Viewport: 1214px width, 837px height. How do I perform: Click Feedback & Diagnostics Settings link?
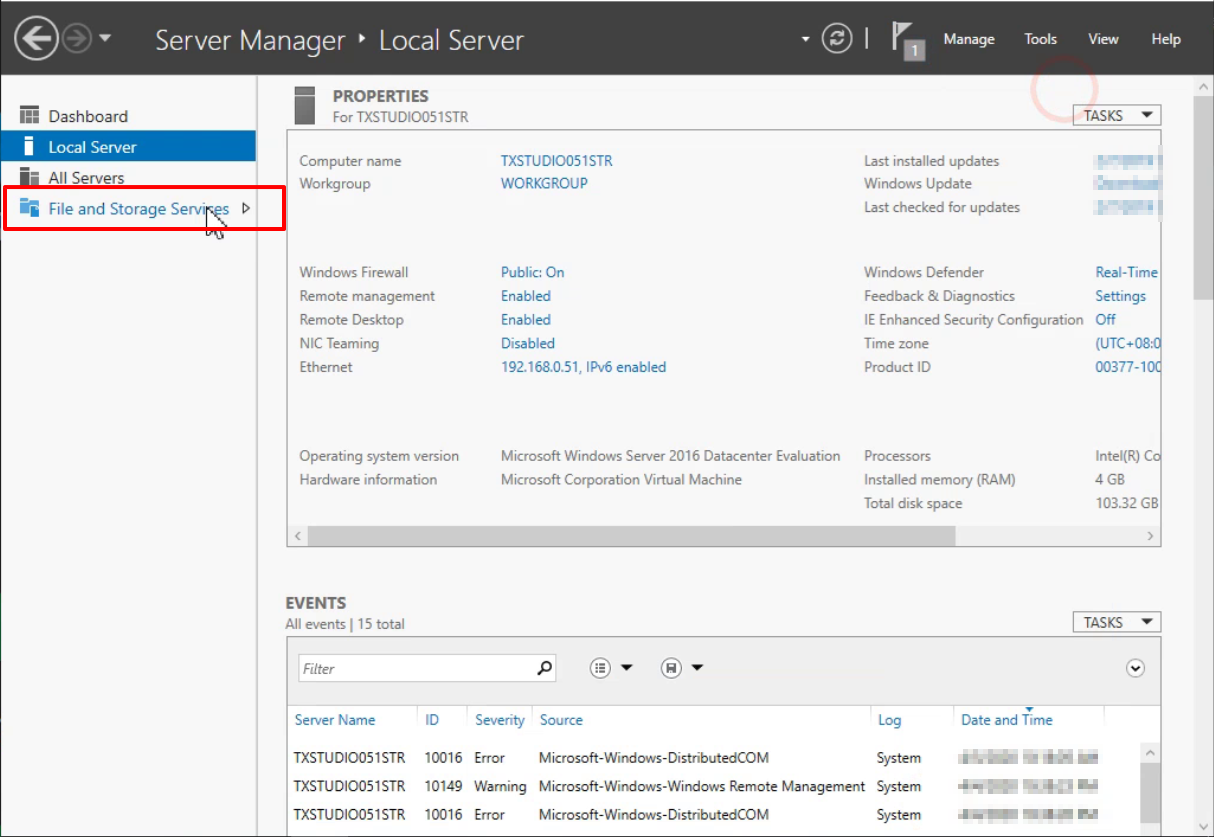[1121, 296]
